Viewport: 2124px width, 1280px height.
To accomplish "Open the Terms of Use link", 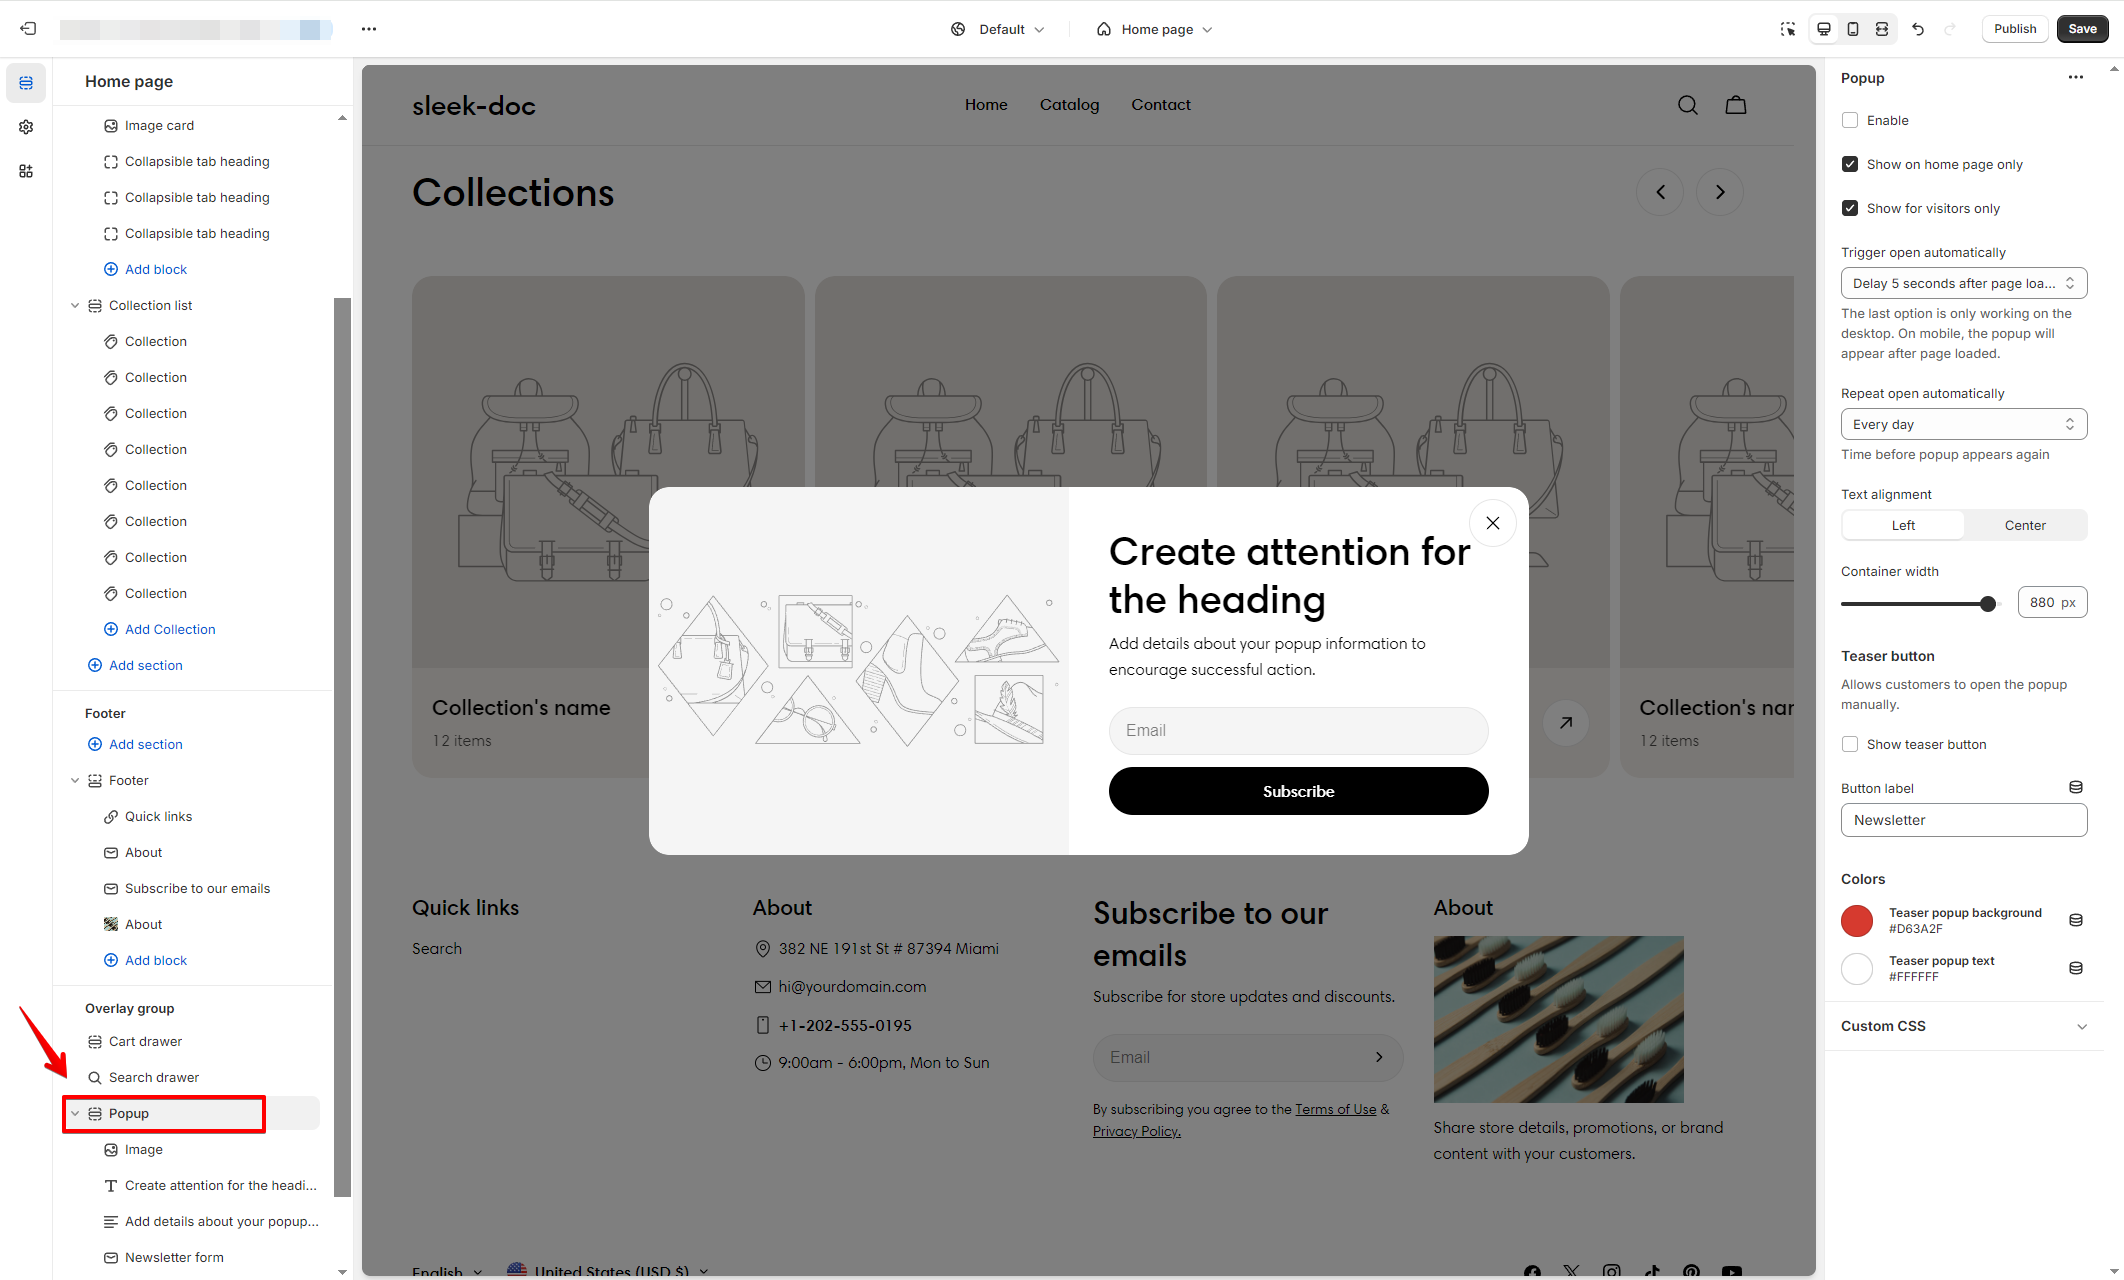I will (x=1335, y=1109).
